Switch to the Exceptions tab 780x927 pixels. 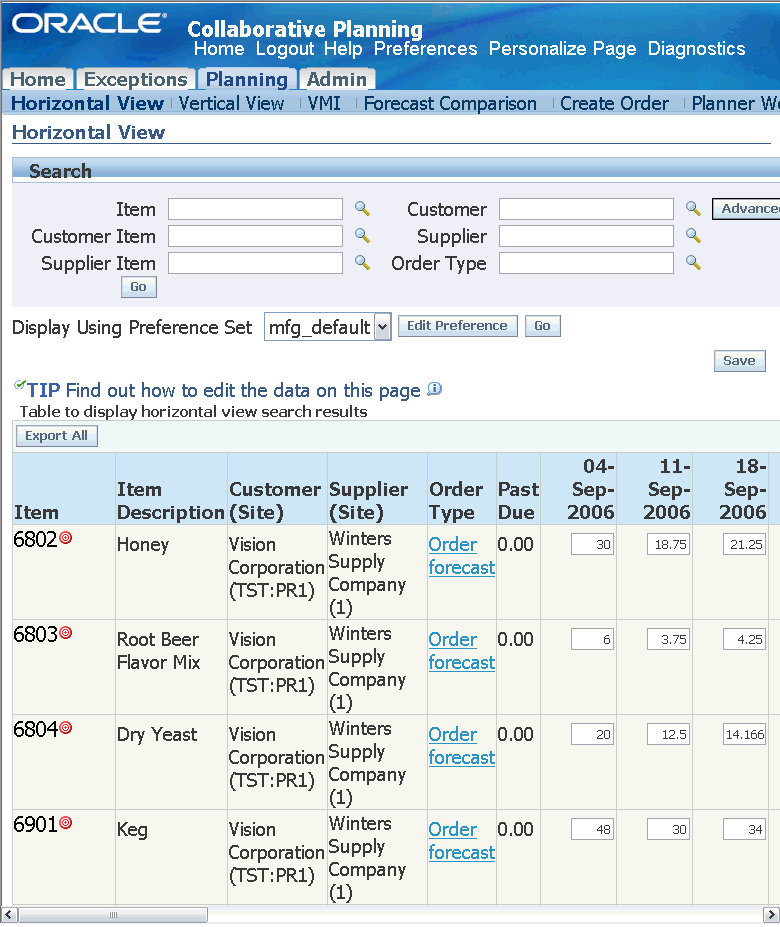pos(135,79)
